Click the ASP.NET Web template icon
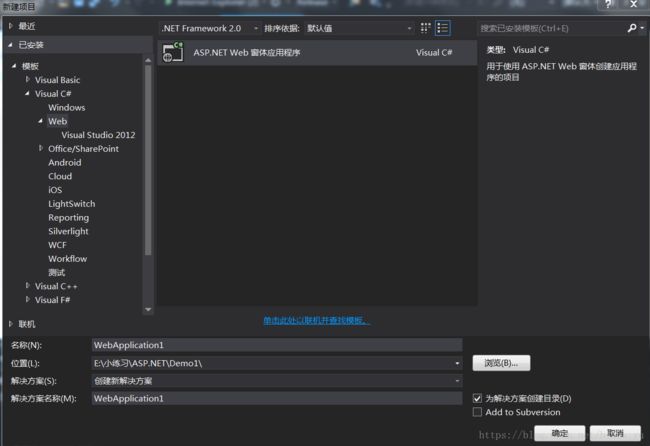The image size is (650, 446). pos(173,52)
